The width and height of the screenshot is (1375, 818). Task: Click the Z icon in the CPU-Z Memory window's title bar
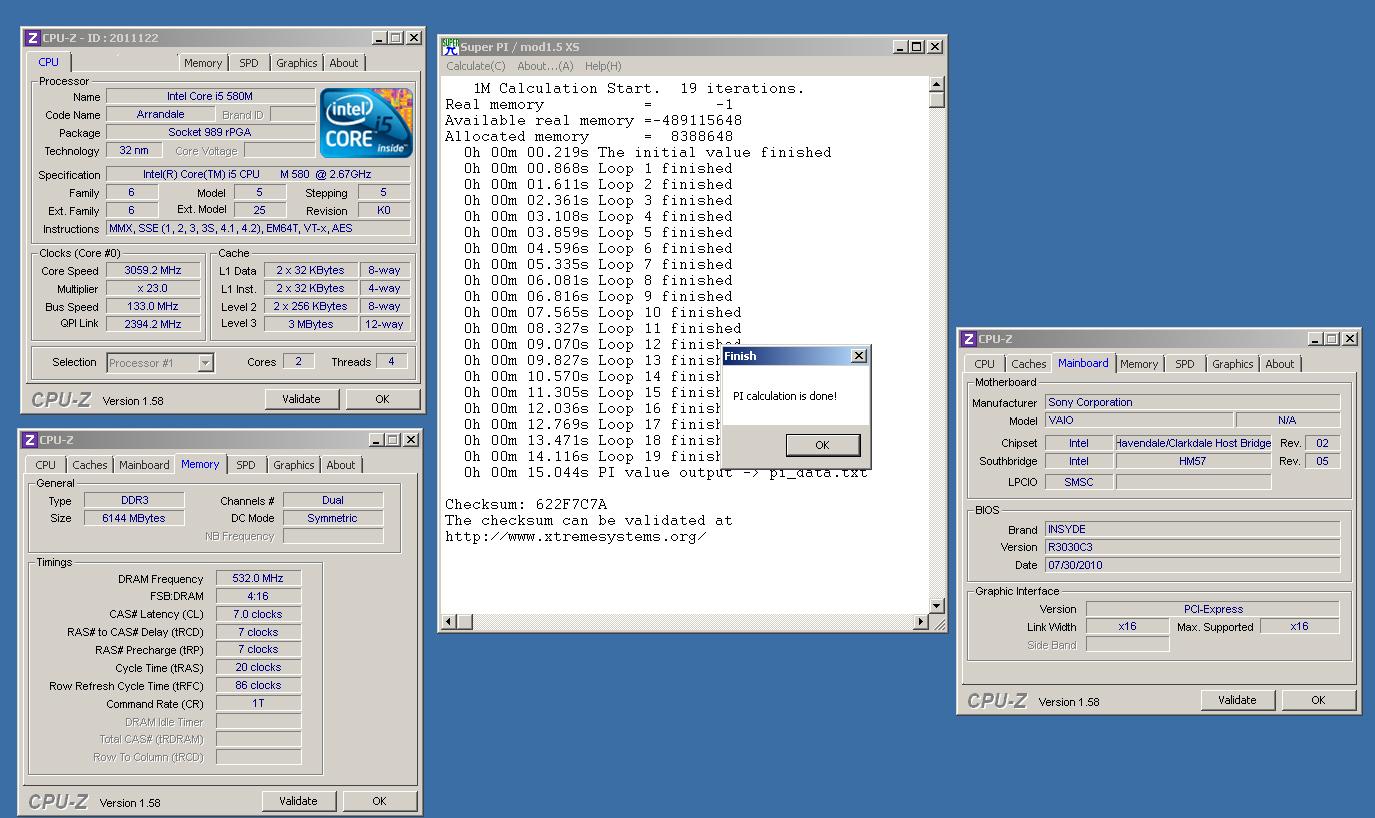click(30, 440)
